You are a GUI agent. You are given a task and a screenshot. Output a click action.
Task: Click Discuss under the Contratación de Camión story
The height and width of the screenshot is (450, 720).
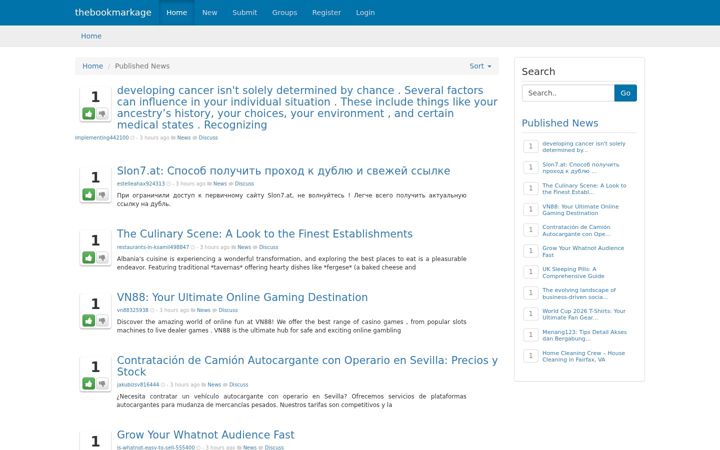click(x=238, y=385)
